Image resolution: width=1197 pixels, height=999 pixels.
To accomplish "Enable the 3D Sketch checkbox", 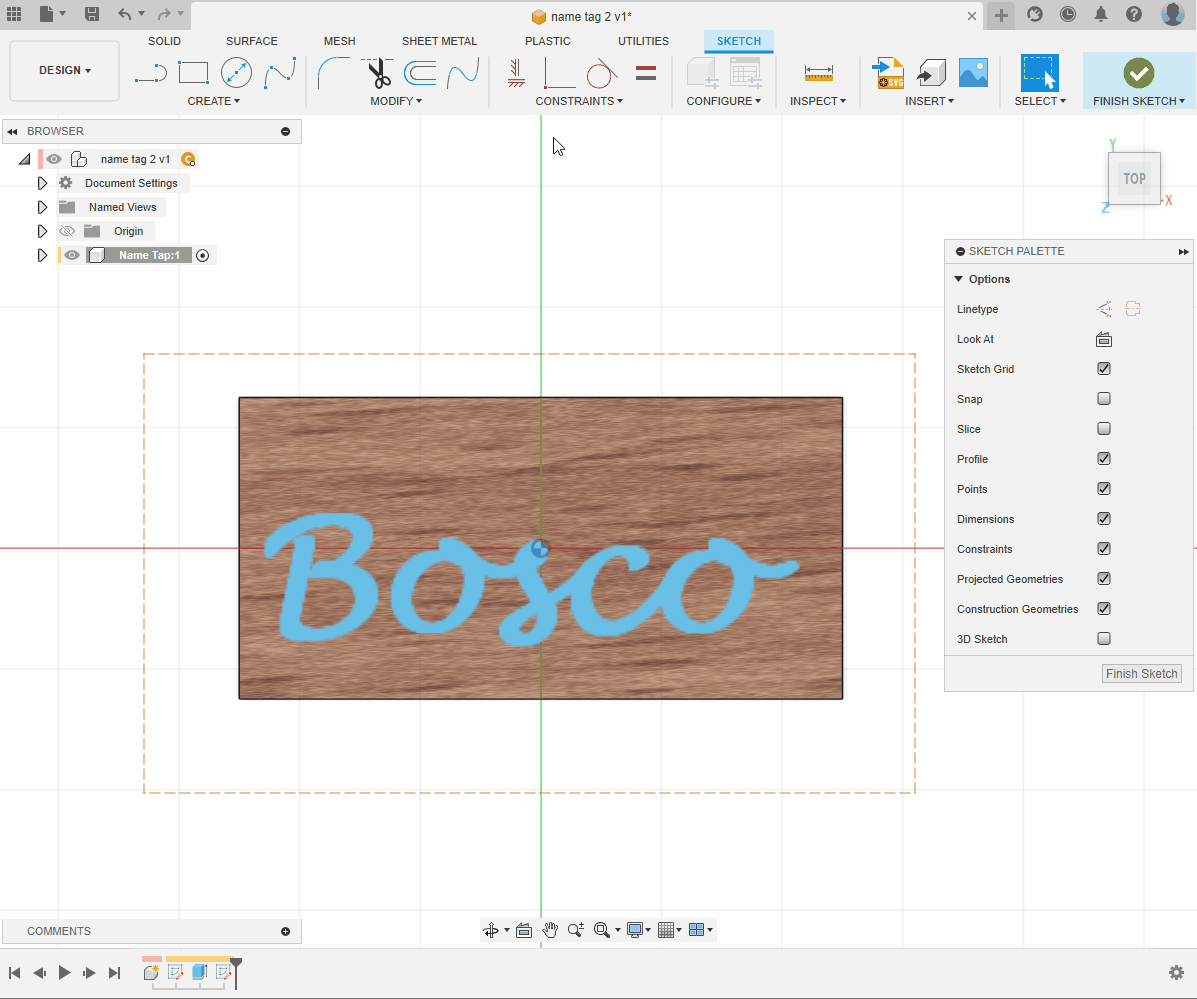I will (1104, 639).
